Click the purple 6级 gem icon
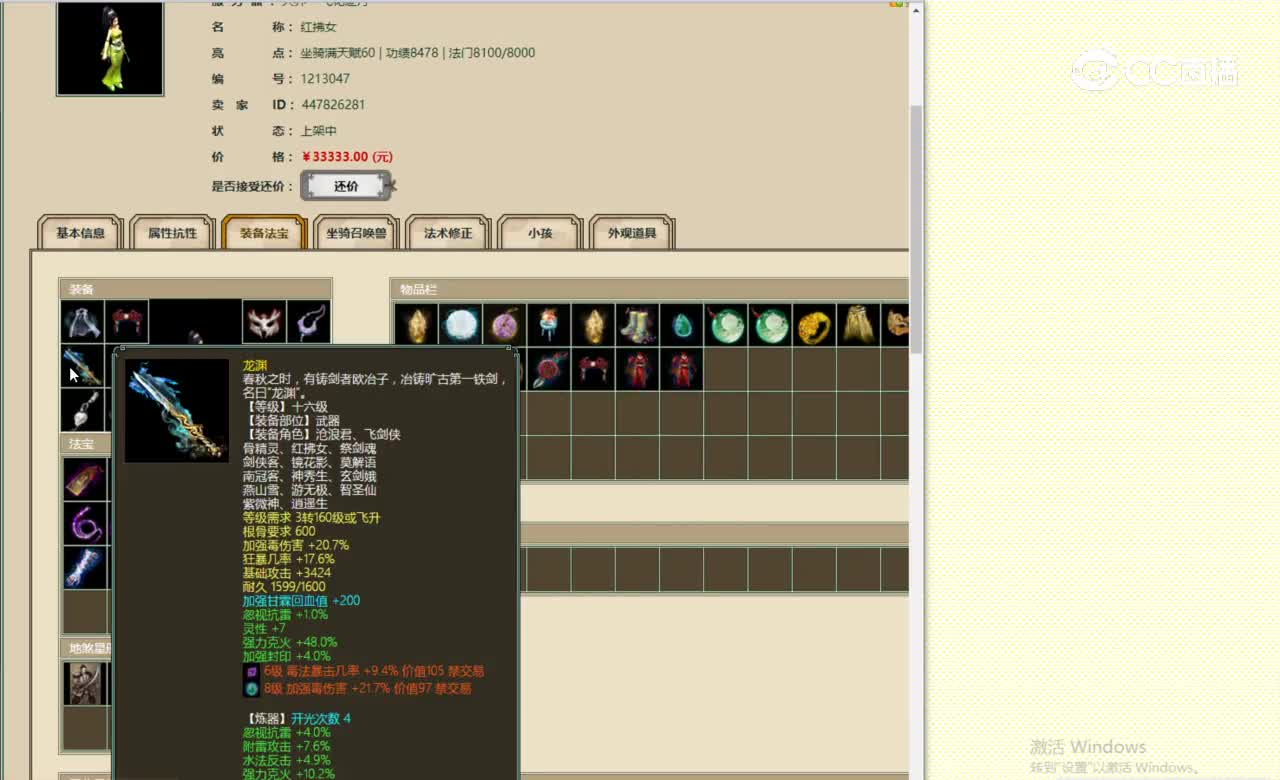The height and width of the screenshot is (780, 1280). pyautogui.click(x=251, y=672)
